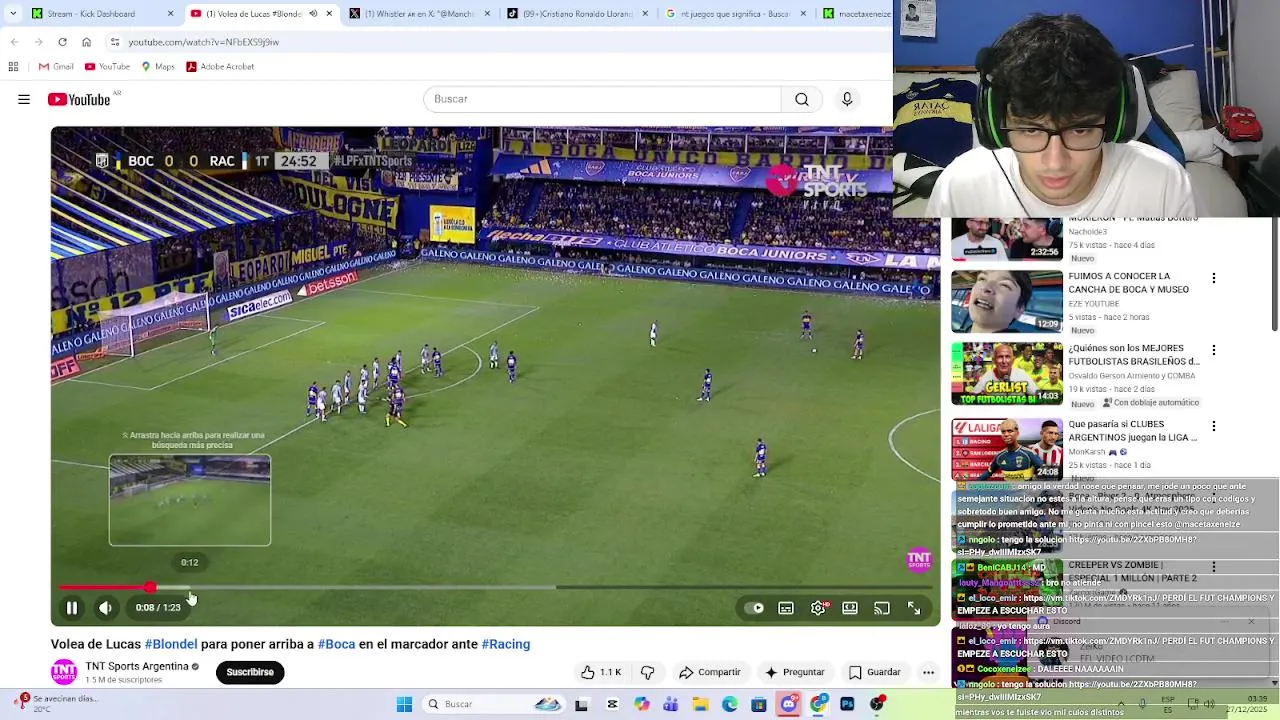Toggle the autoplay switch in player
This screenshot has width=1280, height=720.
(756, 608)
